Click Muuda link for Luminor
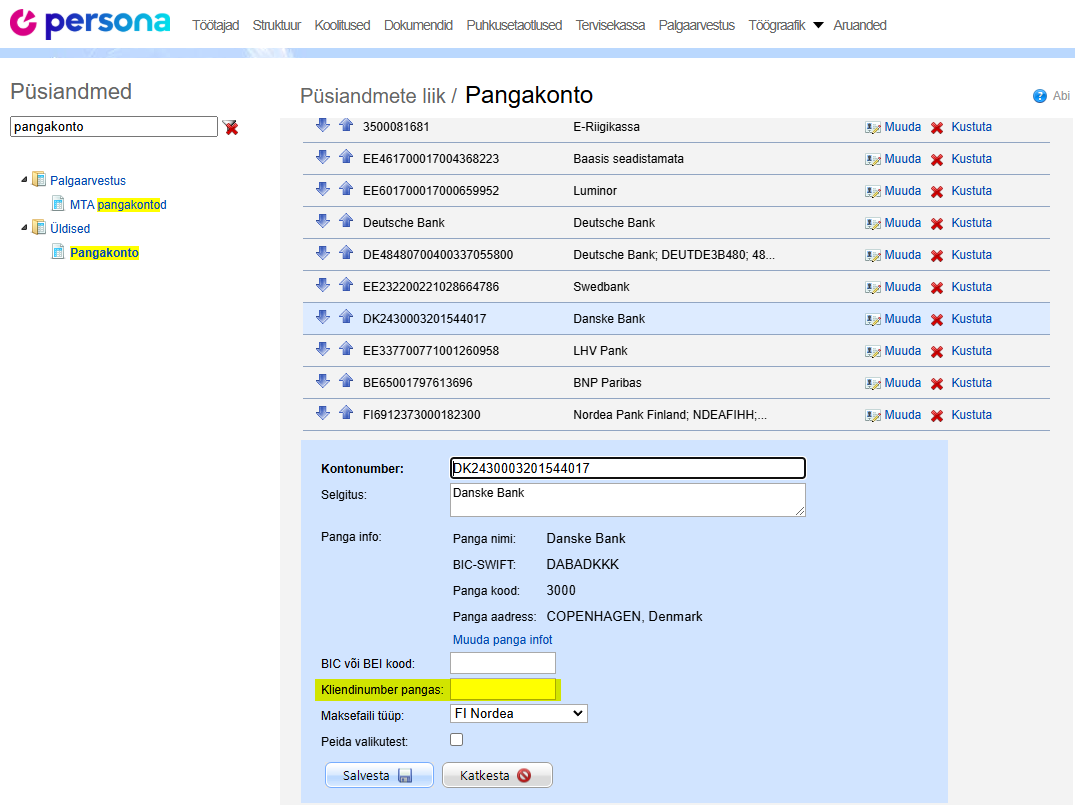The width and height of the screenshot is (1075, 805). click(x=902, y=191)
